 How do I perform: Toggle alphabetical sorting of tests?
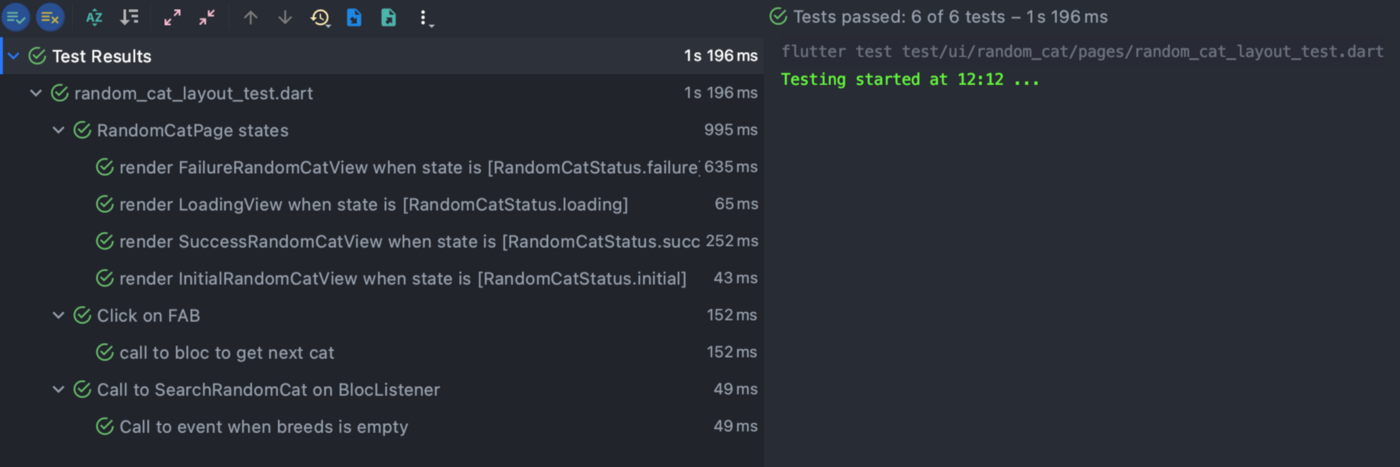click(94, 17)
